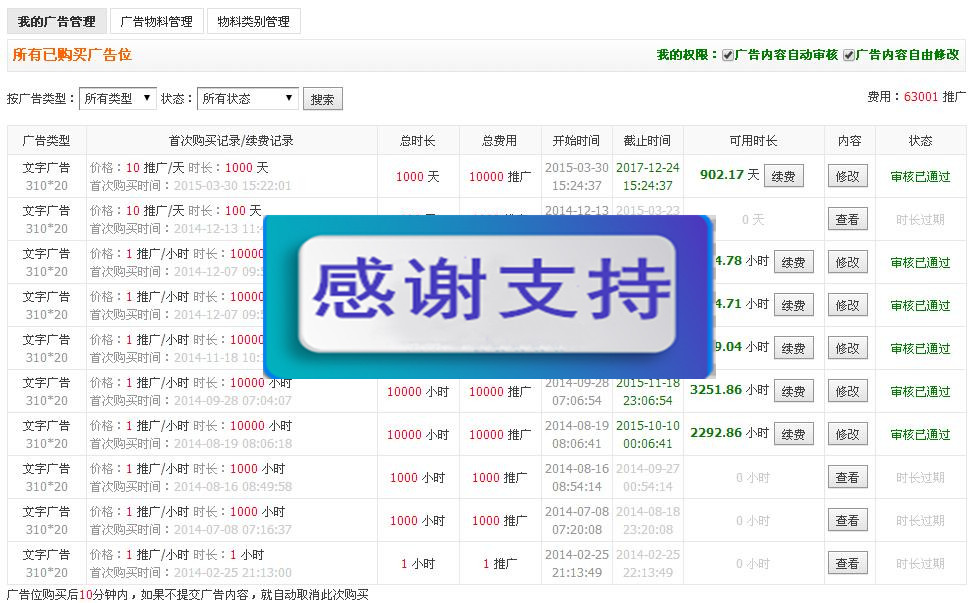976x603 pixels.
Task: Click 修改 on the 2014-08-19 ad row
Action: (x=847, y=433)
